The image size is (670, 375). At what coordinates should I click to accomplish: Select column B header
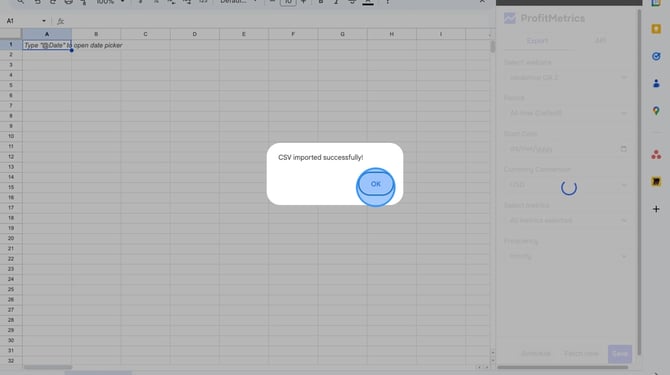click(x=96, y=34)
